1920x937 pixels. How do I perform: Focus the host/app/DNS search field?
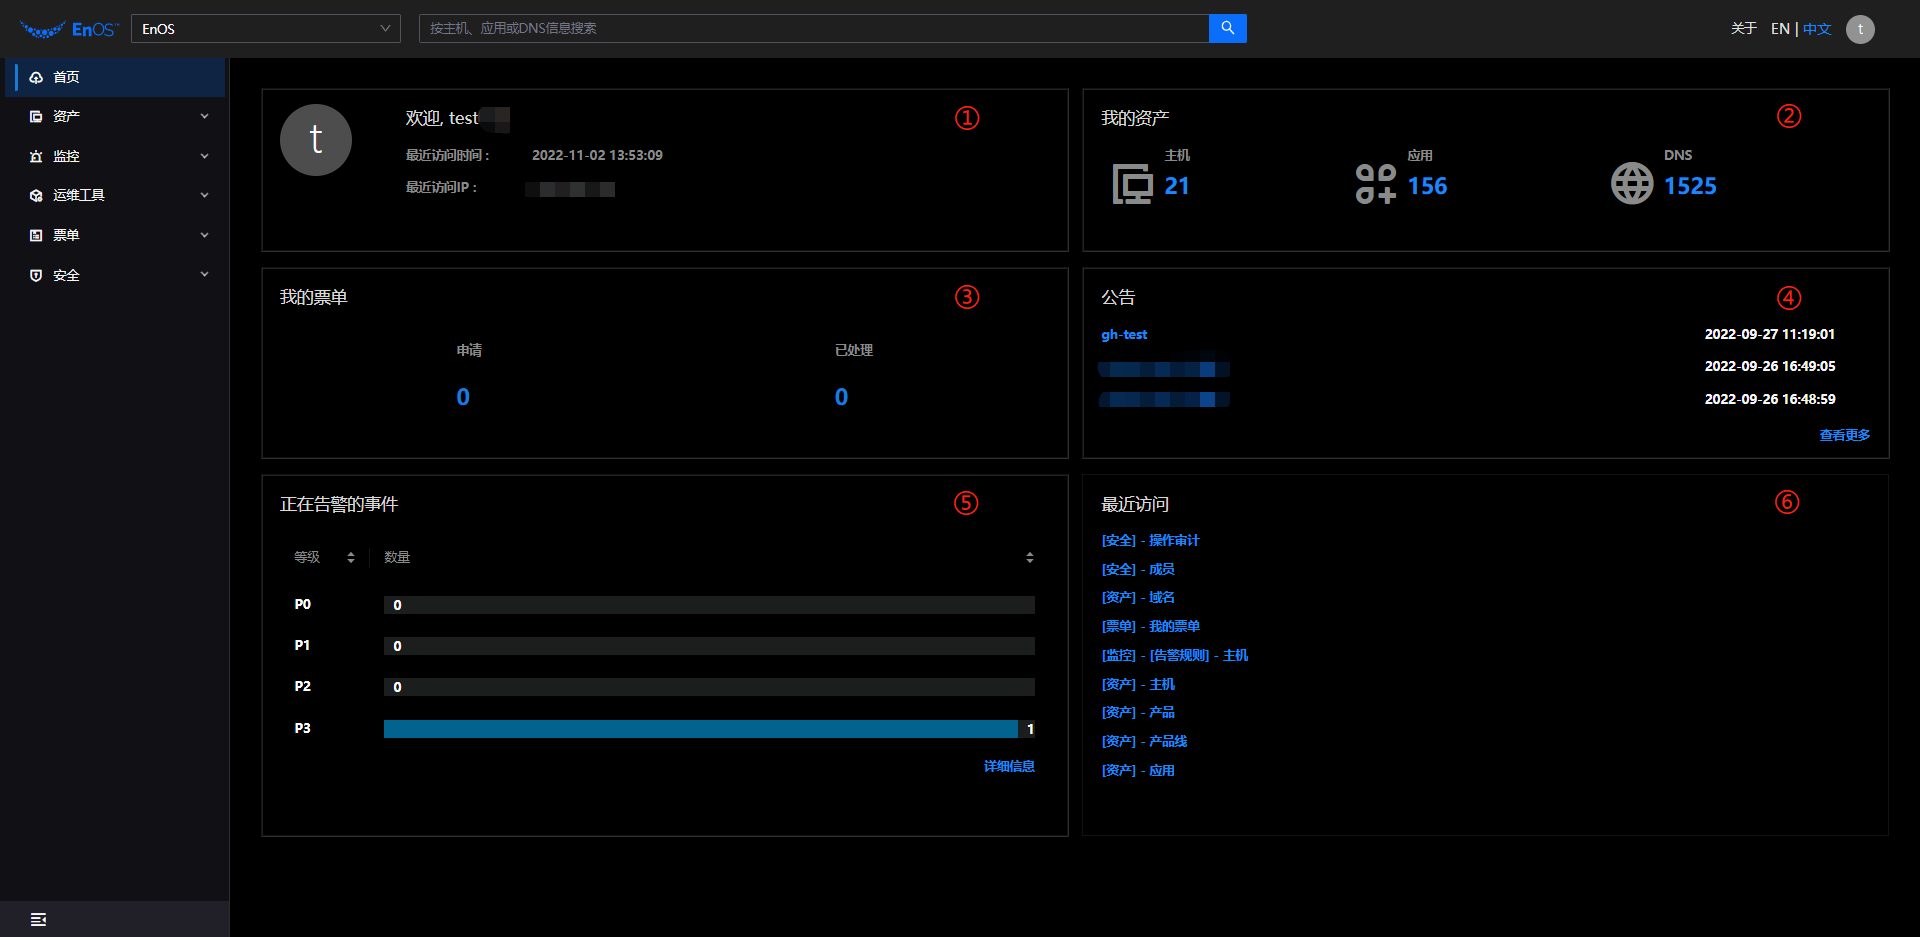tap(814, 28)
